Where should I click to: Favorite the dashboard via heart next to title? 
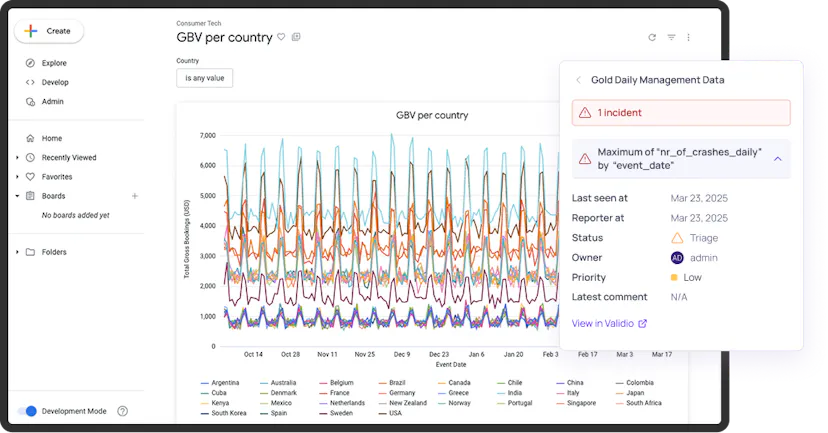(281, 37)
